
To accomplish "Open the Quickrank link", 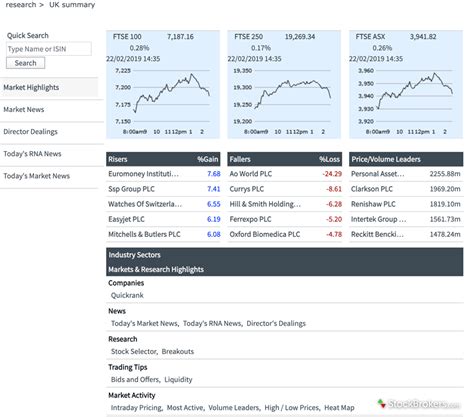I will 127,295.
